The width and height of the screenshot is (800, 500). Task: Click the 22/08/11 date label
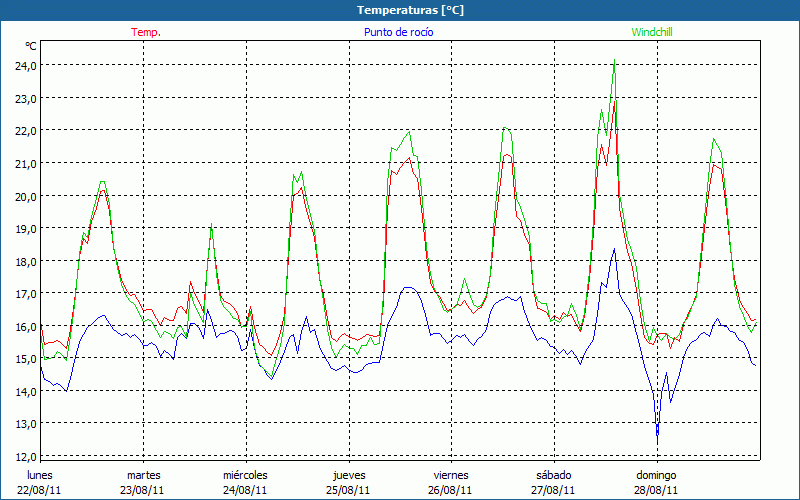point(40,490)
